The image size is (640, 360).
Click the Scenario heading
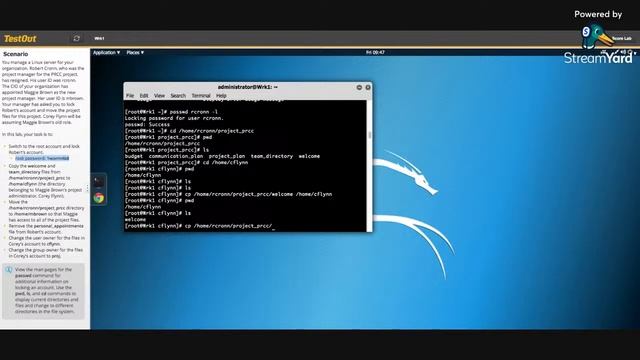point(16,54)
